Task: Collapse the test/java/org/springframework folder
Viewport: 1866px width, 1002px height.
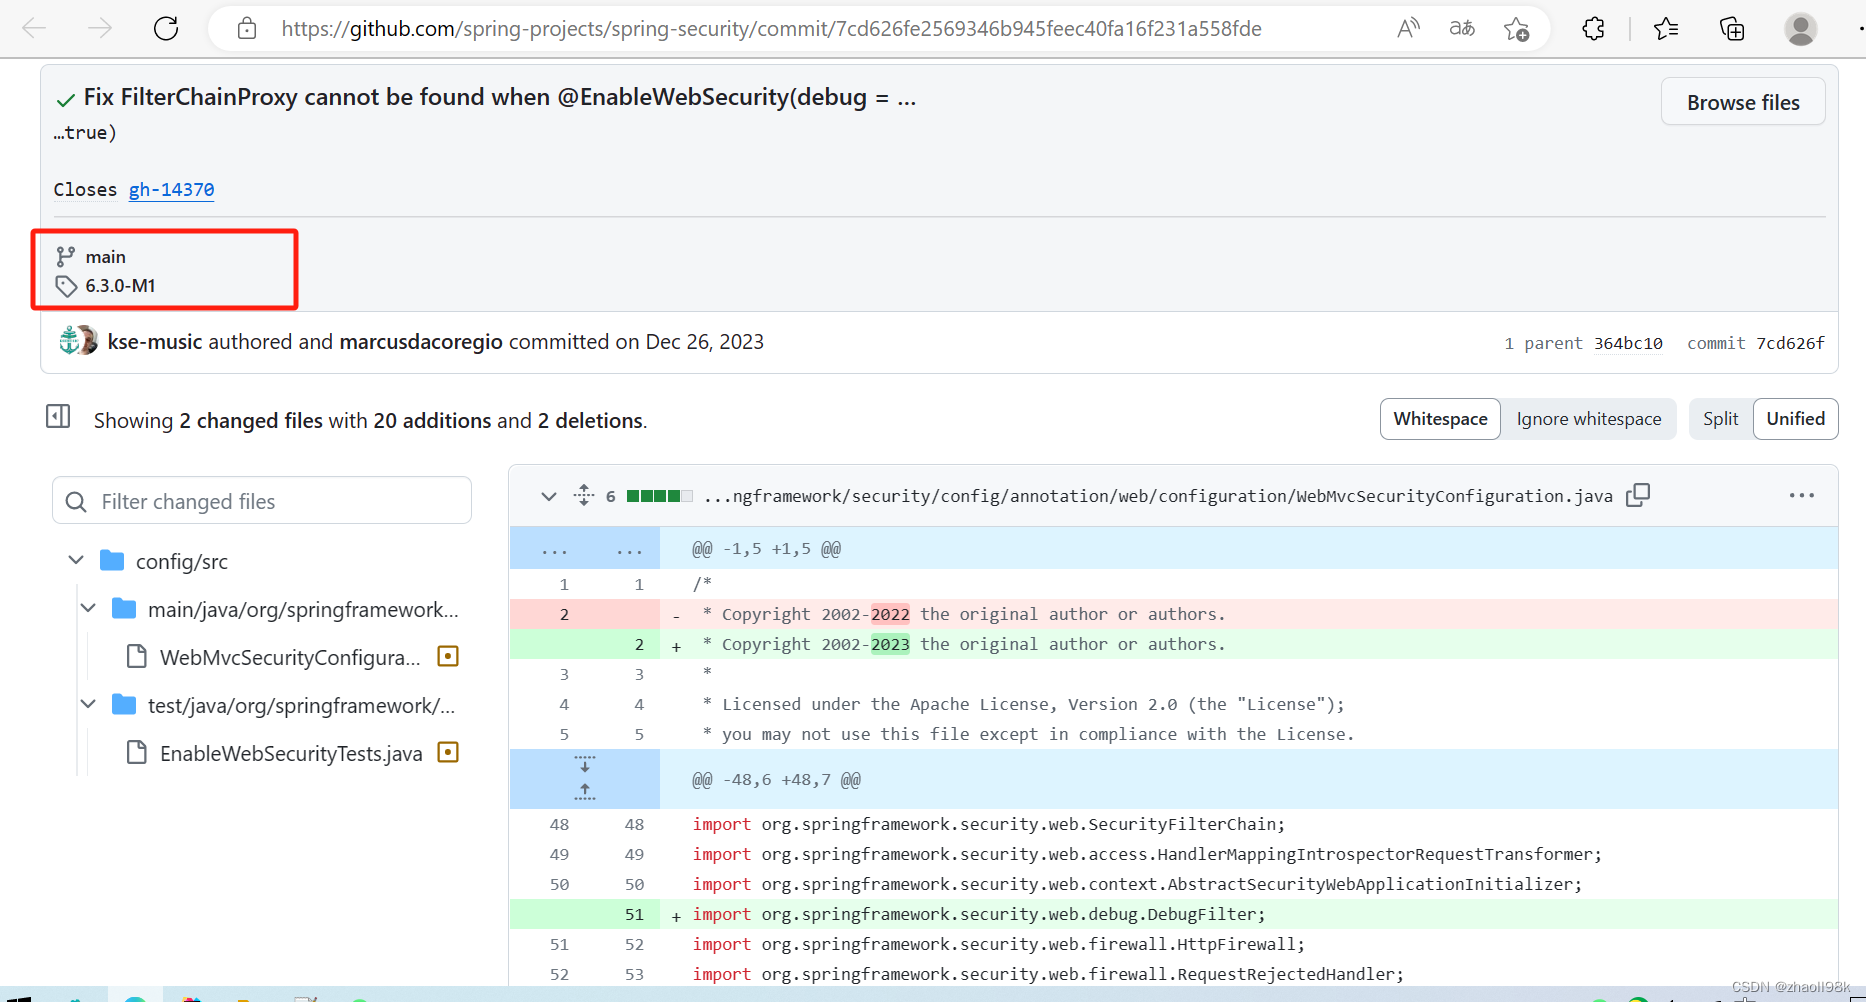Action: [88, 704]
